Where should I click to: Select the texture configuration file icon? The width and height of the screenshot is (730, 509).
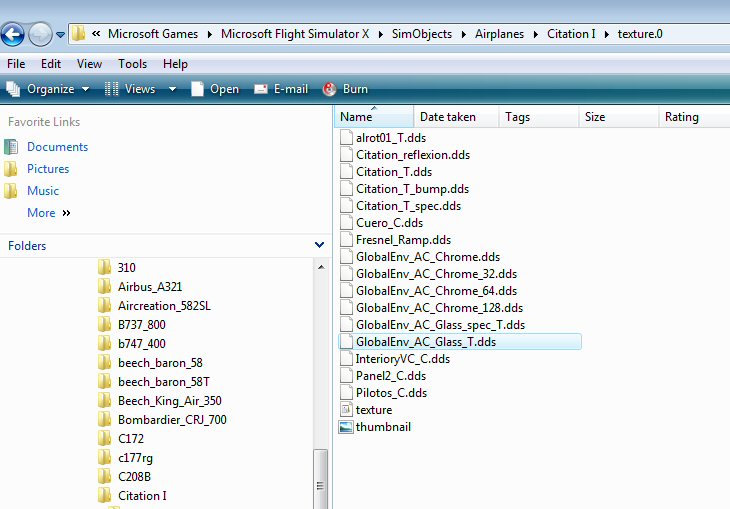346,410
